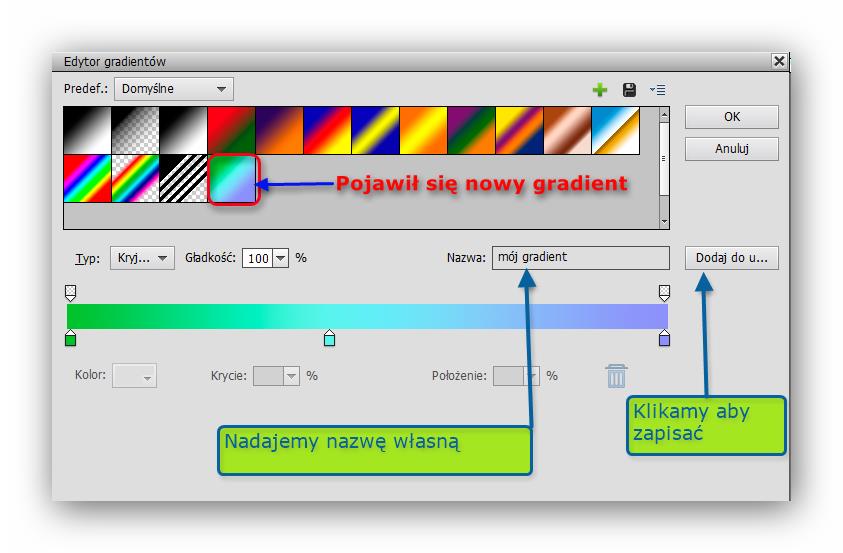
Task: Select the purple-green-orange gradient preset
Action: (x=471, y=131)
